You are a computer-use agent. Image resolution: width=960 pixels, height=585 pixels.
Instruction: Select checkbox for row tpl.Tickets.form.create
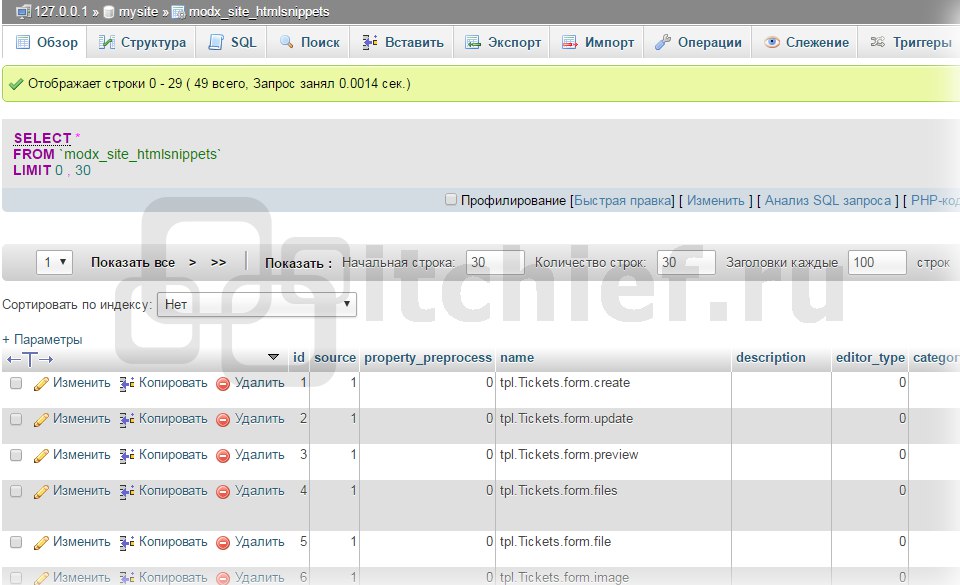[16, 383]
